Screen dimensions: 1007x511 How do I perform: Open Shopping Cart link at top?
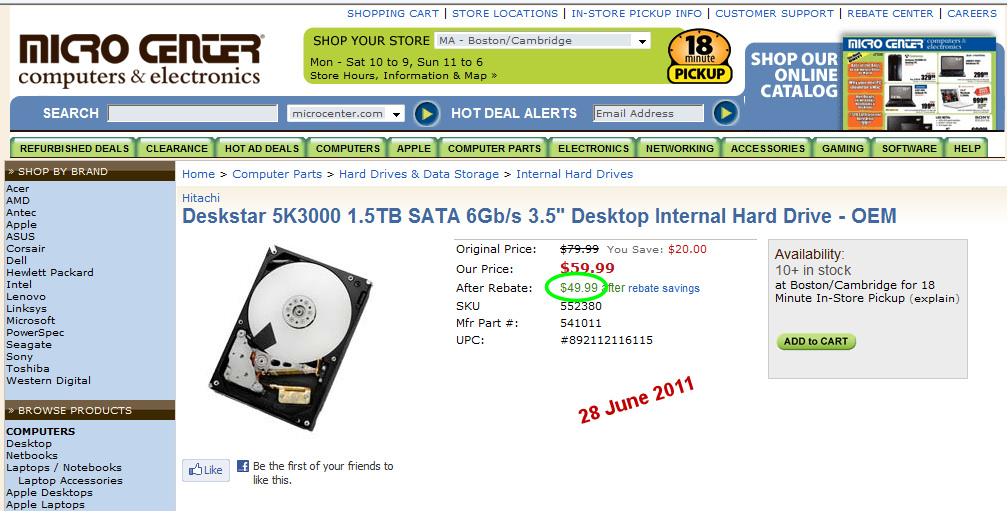coord(393,13)
